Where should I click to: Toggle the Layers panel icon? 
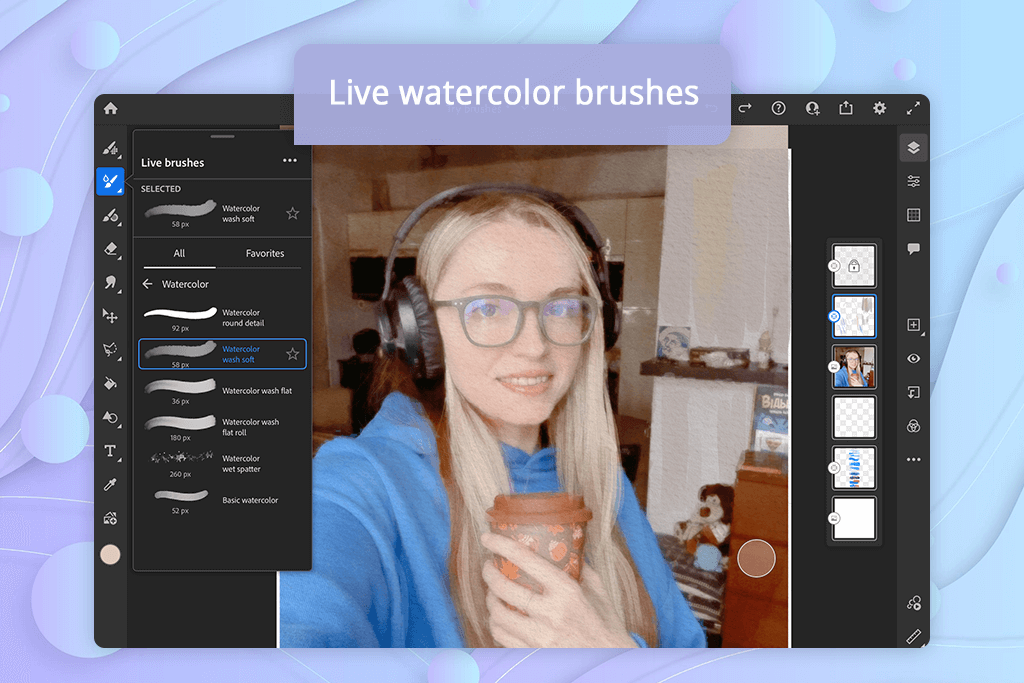[914, 148]
